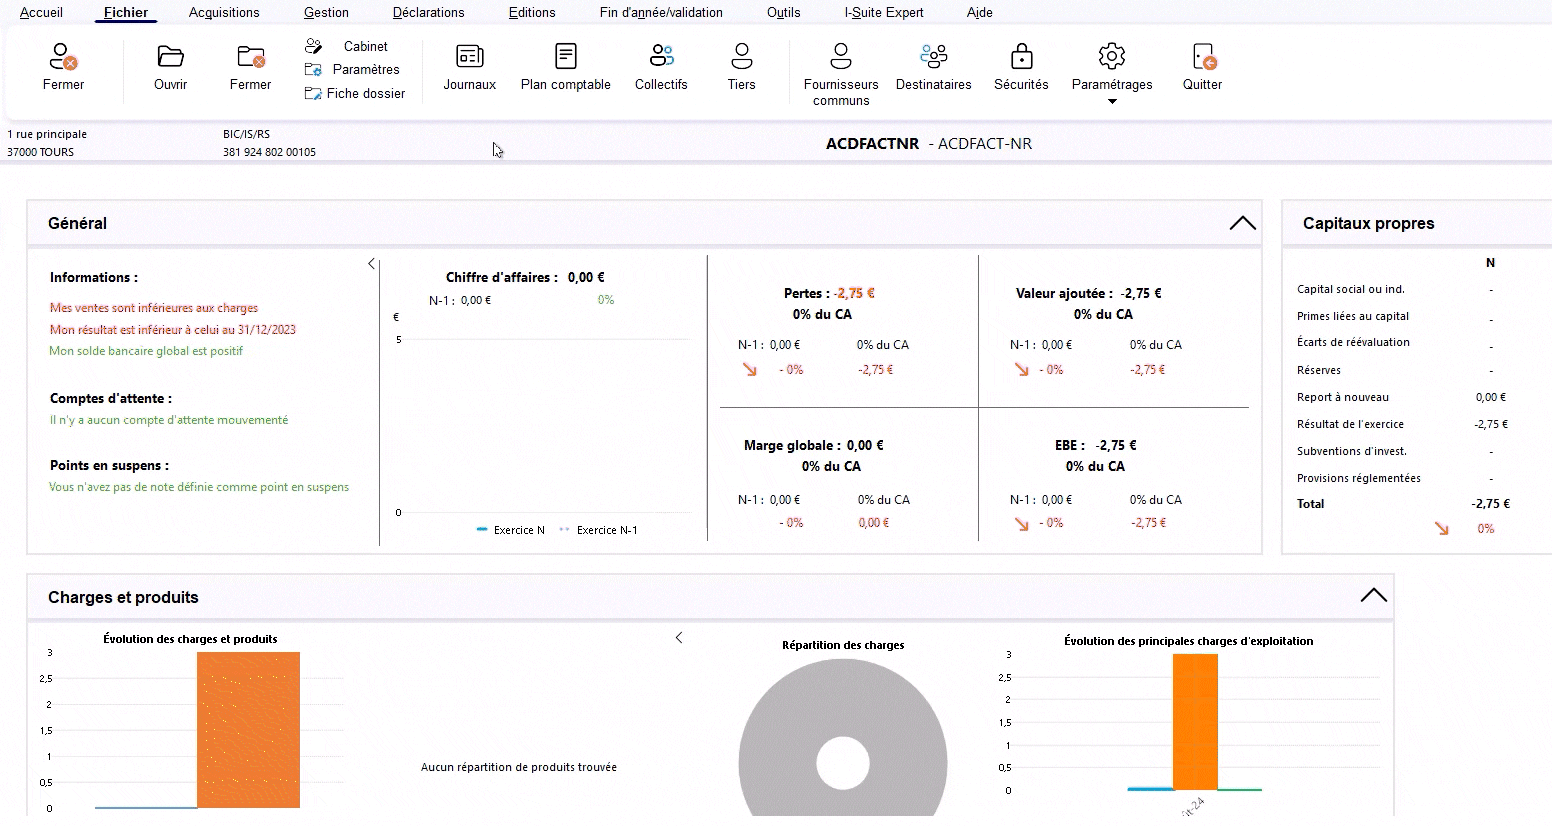Click 'Résultat de l'exercice' row
1552x826 pixels.
(x=1403, y=424)
